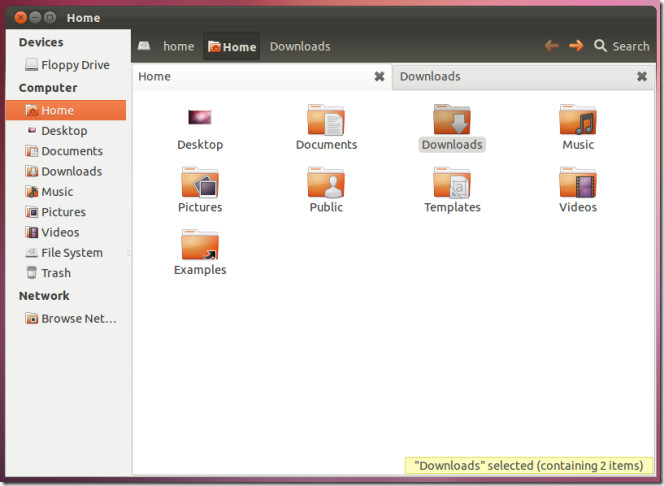
Task: Minimize the Home window
Action: (x=35, y=17)
